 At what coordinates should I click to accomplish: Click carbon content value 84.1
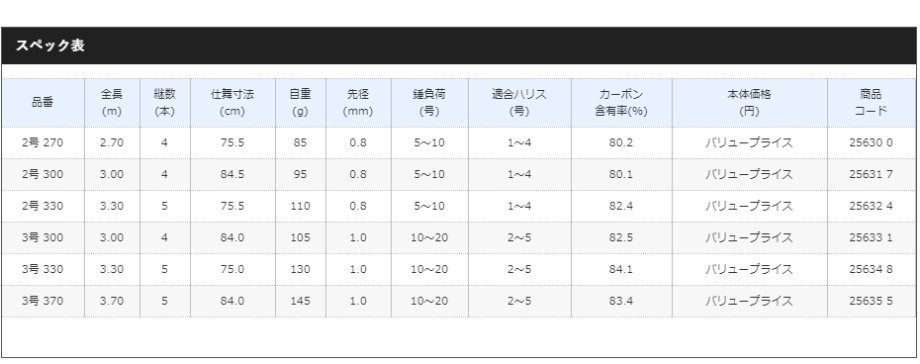(621, 269)
